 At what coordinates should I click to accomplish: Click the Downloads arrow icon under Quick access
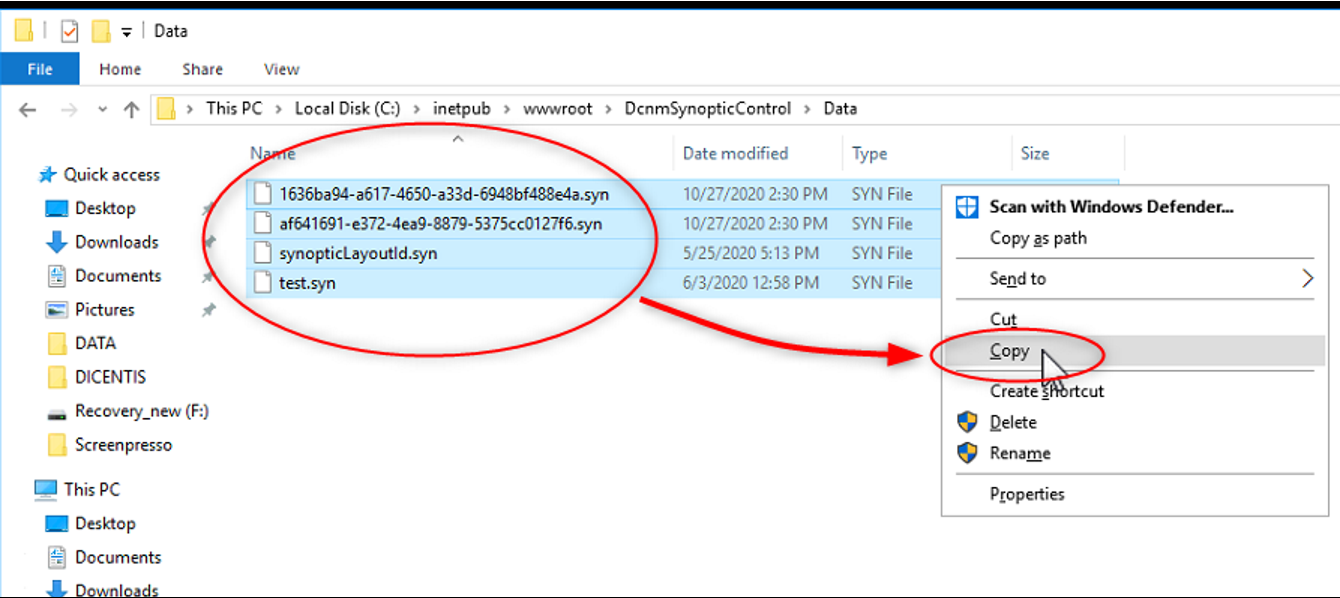[x=57, y=242]
